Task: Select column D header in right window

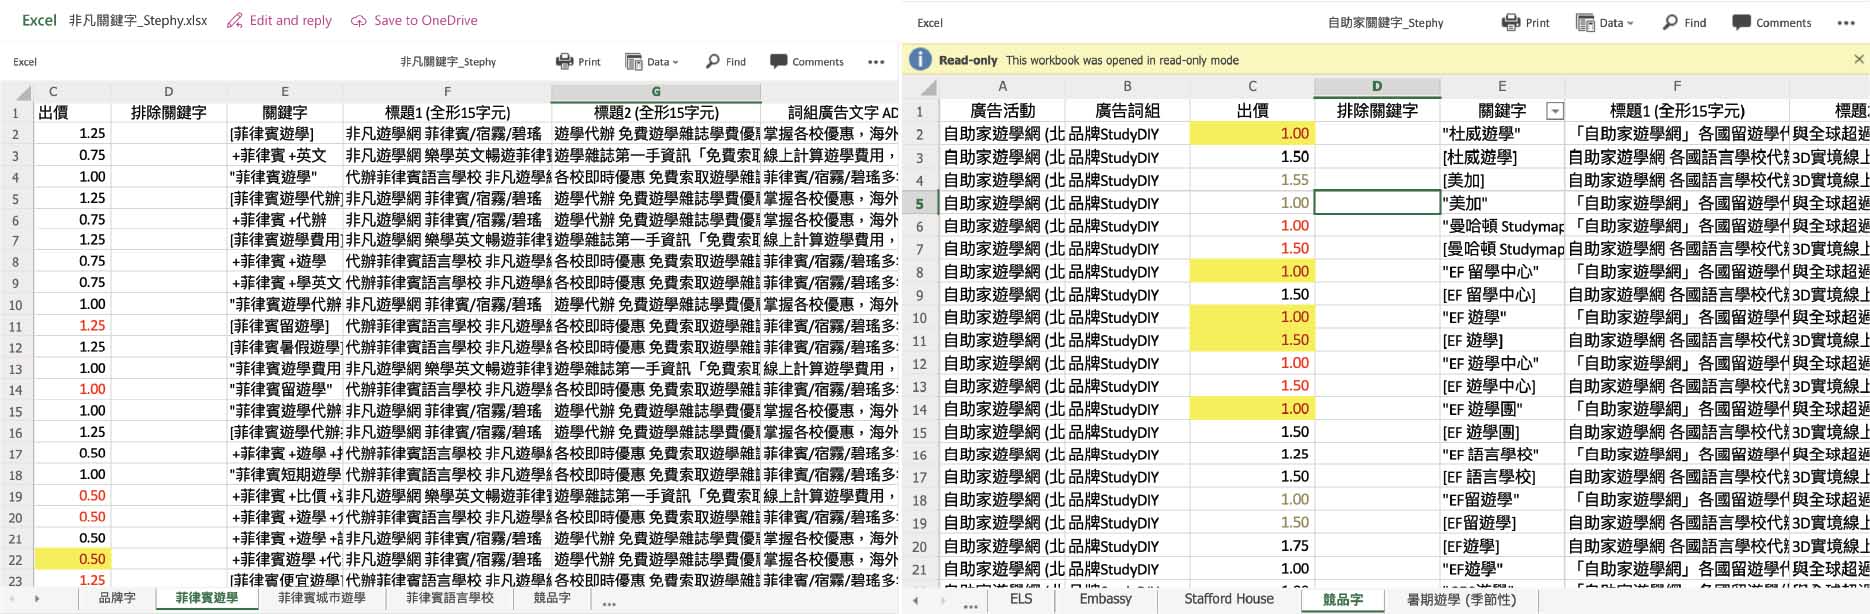Action: pos(1377,87)
